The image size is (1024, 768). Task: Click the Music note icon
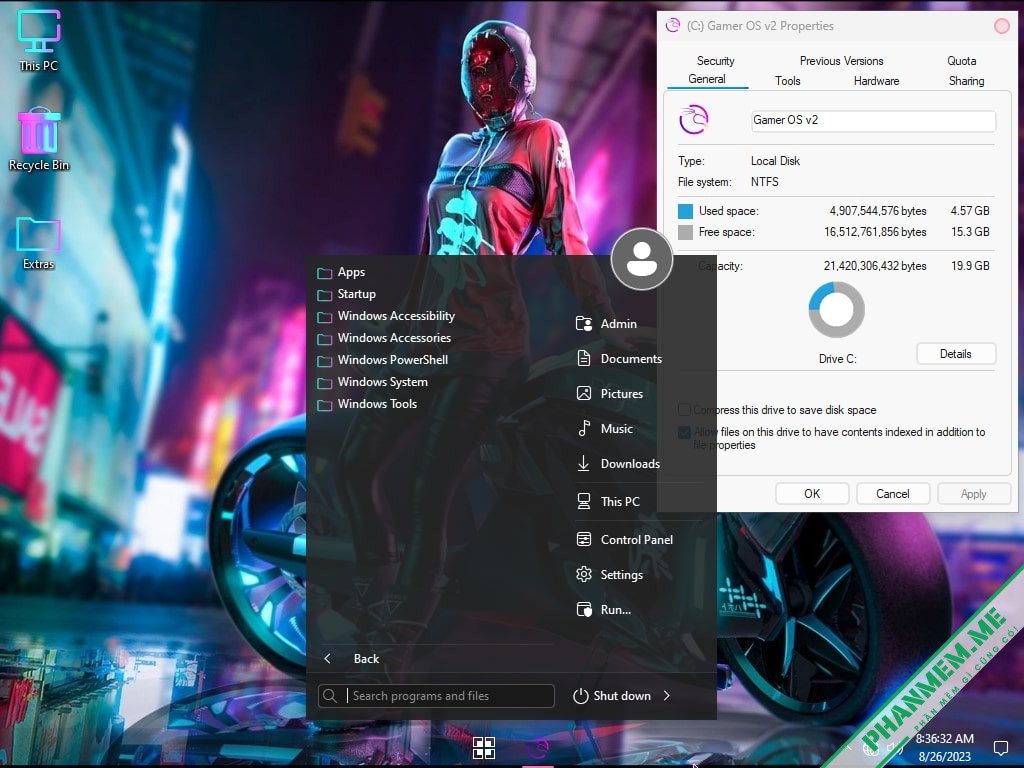click(584, 429)
